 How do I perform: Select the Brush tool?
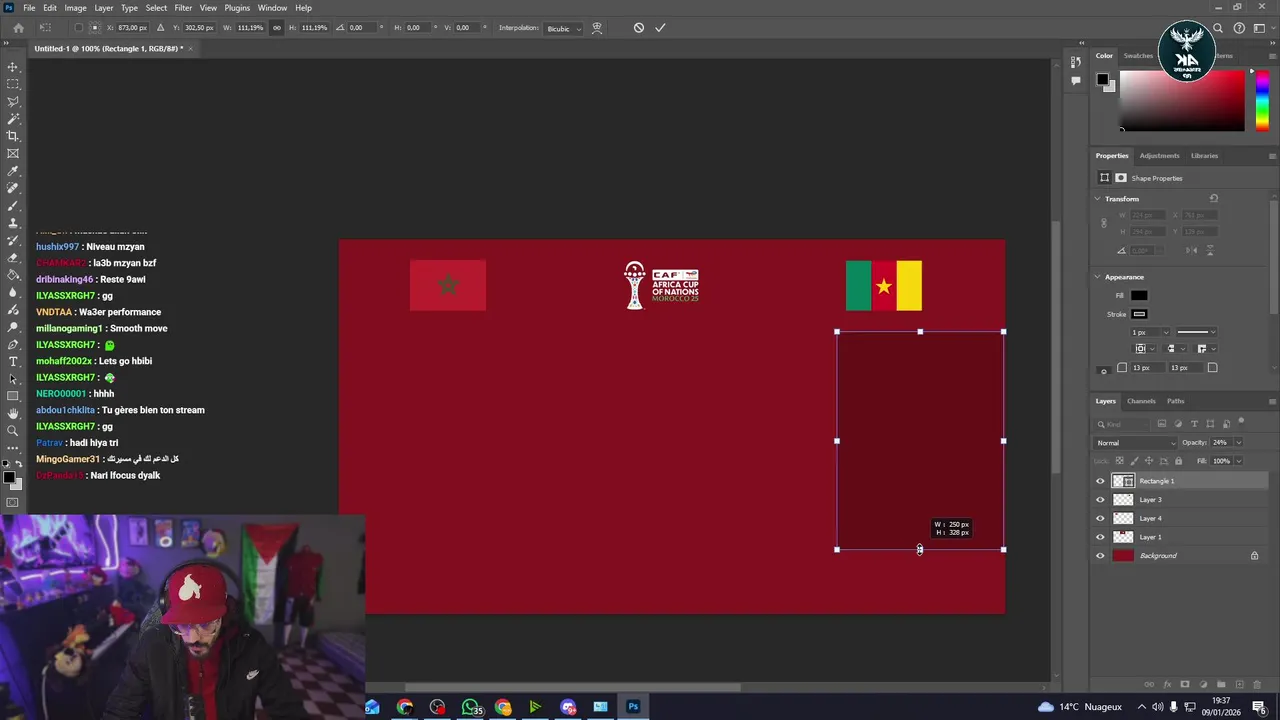13,206
